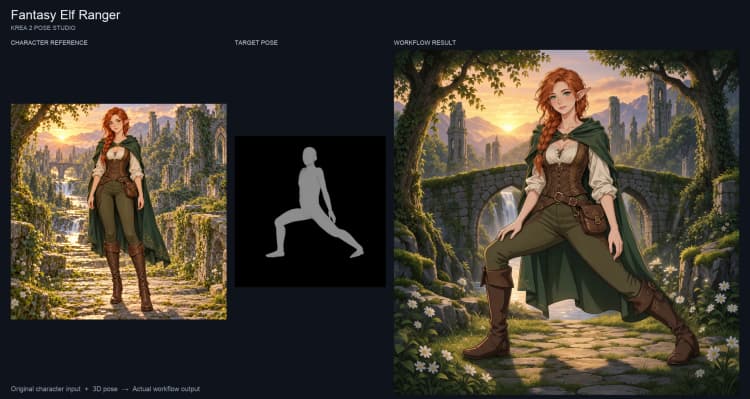The width and height of the screenshot is (750, 399).
Task: Open the character reference elf image
Action: (x=119, y=211)
